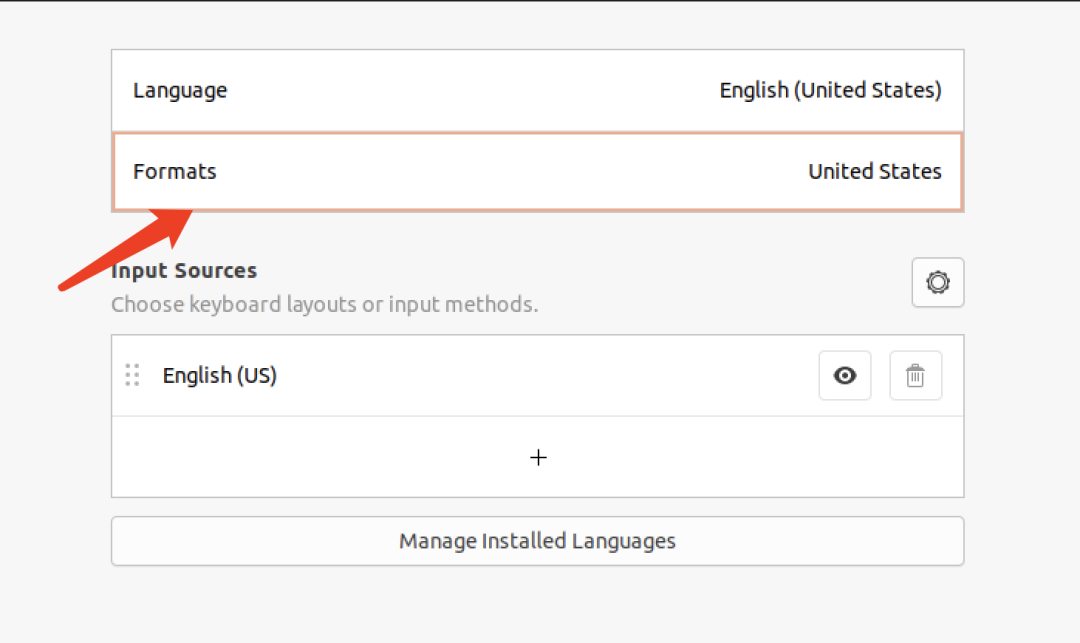This screenshot has height=643, width=1080.
Task: Click the blank middle of the Formats row
Action: (510, 171)
